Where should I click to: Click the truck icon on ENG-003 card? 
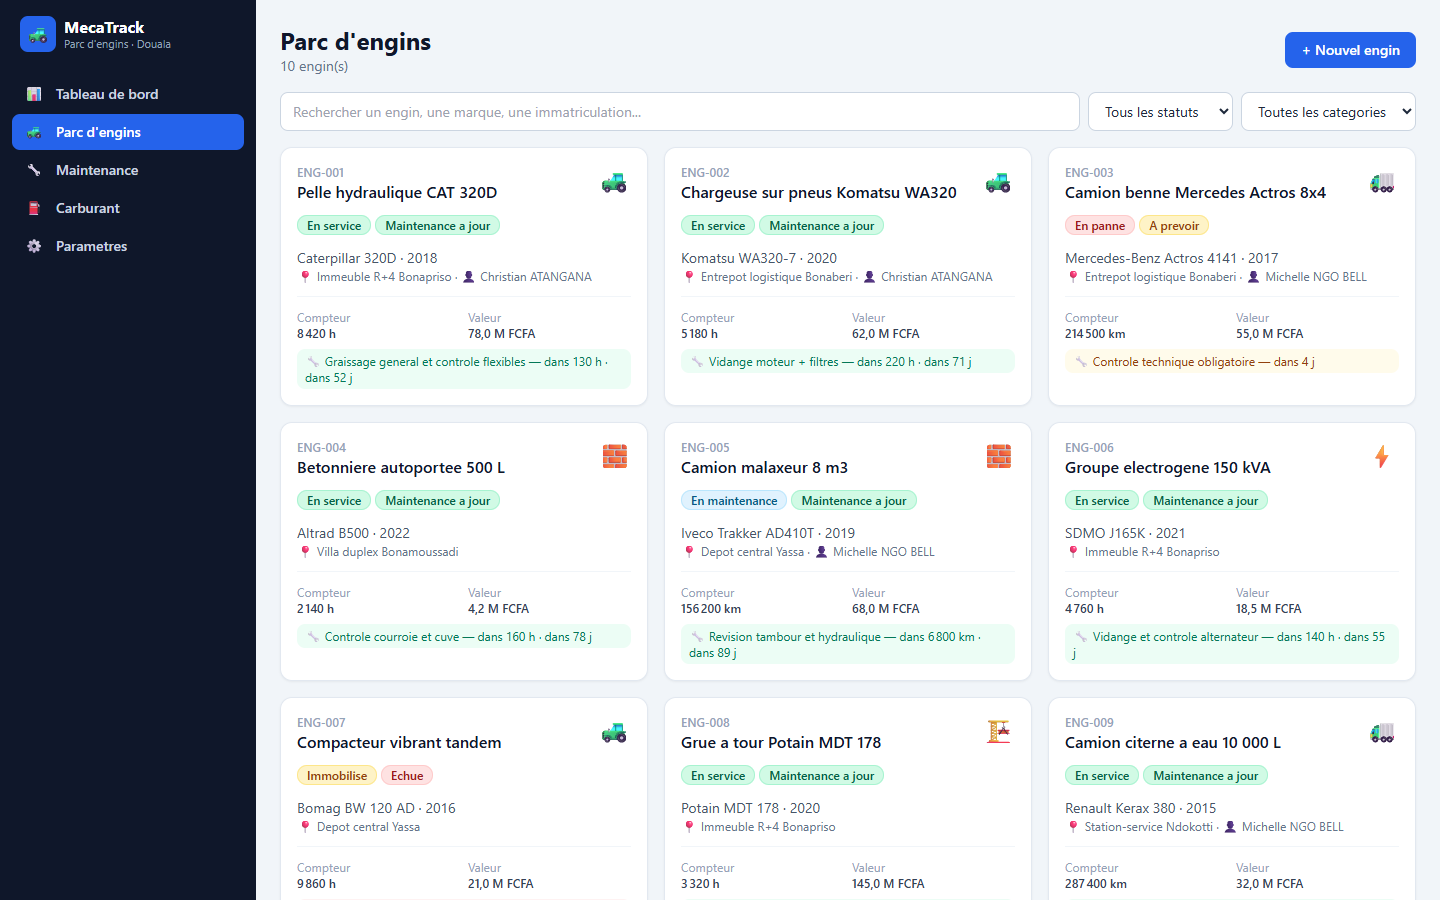click(1382, 183)
